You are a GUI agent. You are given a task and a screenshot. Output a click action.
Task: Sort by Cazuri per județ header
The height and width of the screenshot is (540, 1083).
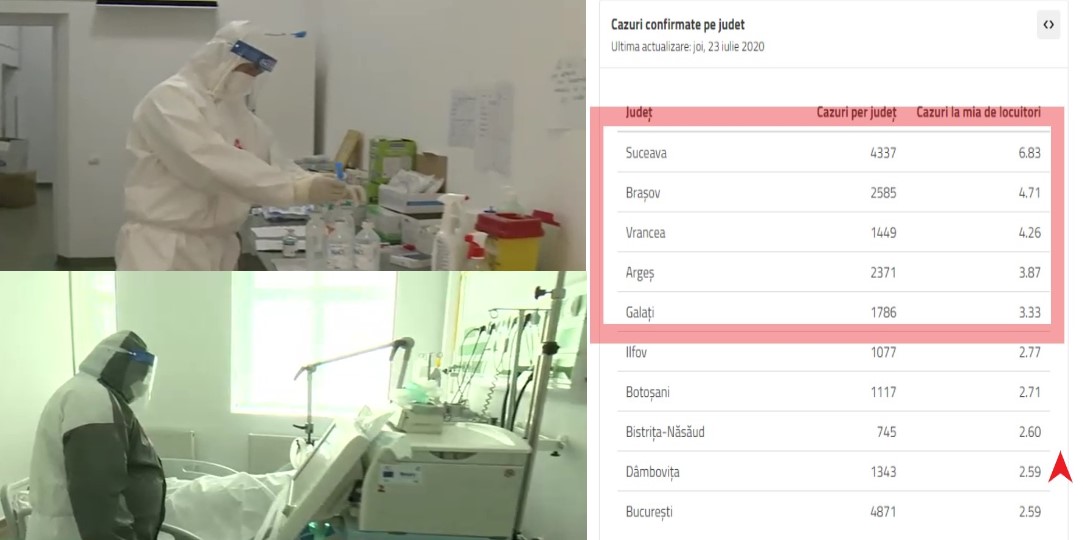(x=856, y=113)
